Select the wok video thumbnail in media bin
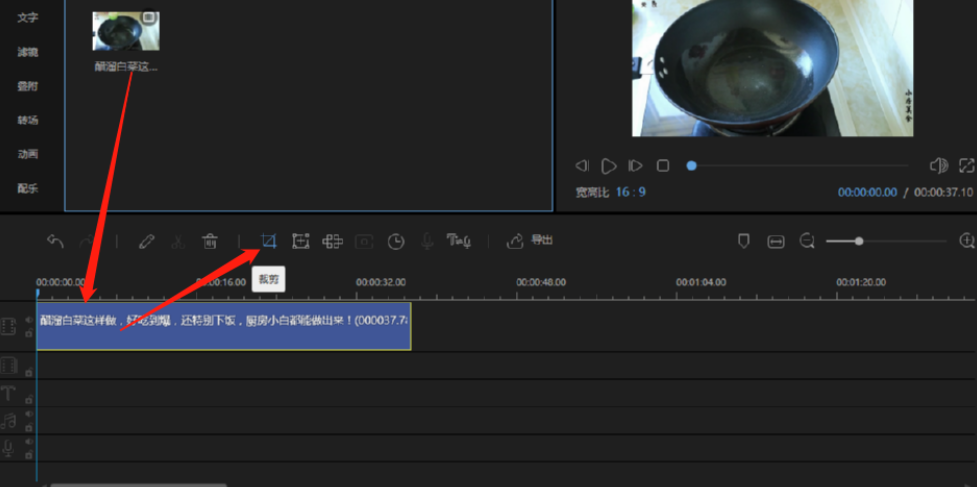Viewport: 977px width, 487px height. pos(126,31)
